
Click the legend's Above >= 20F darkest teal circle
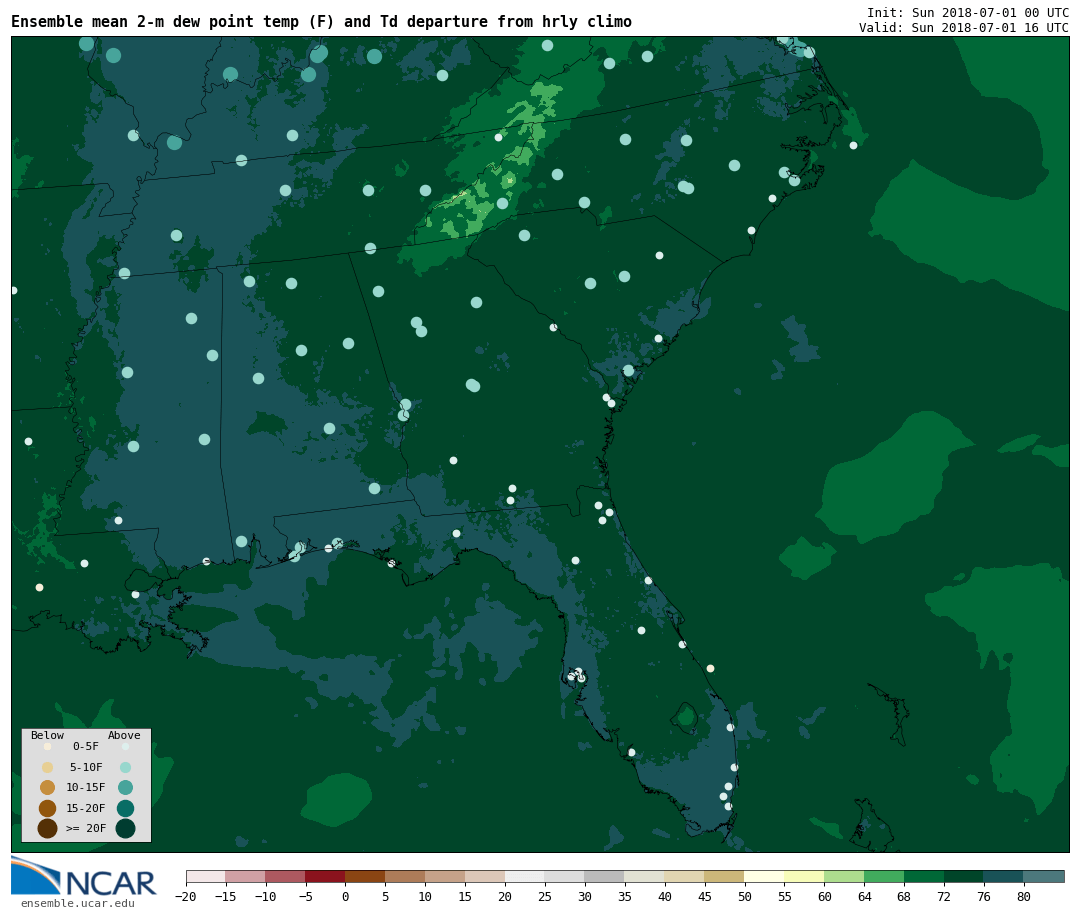click(x=125, y=828)
